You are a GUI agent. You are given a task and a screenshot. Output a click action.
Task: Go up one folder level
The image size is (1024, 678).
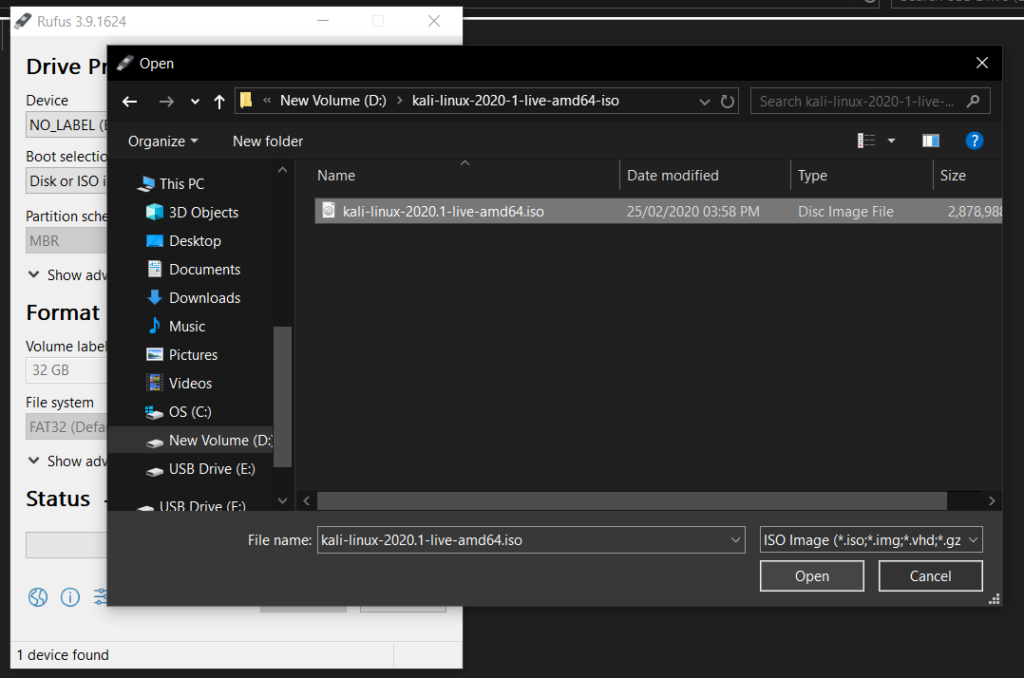(219, 101)
